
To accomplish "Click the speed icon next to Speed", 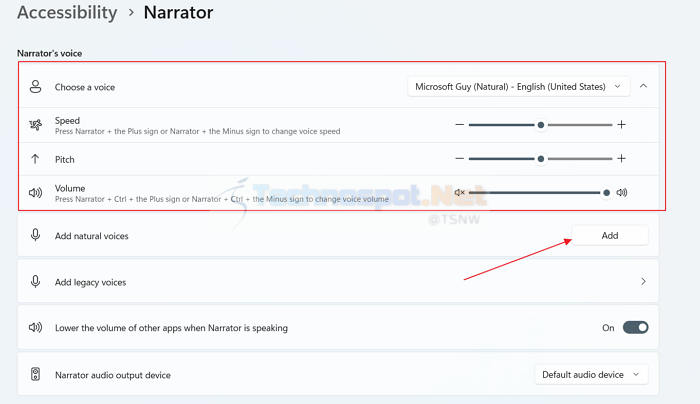I will pos(36,125).
